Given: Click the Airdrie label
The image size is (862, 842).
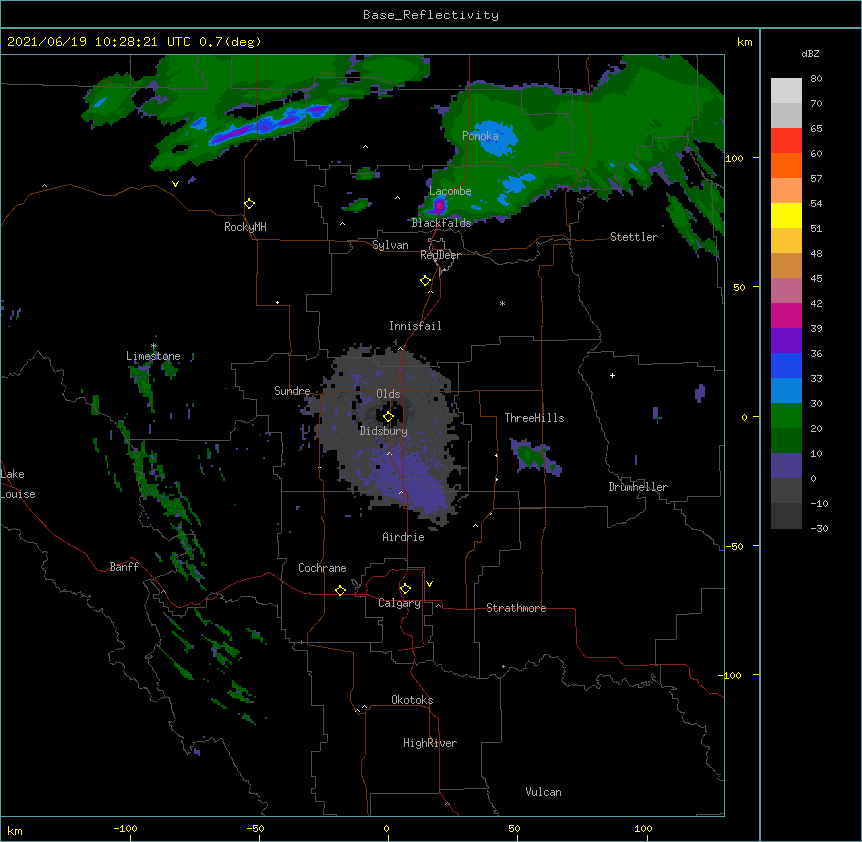Looking at the screenshot, I should [x=404, y=537].
